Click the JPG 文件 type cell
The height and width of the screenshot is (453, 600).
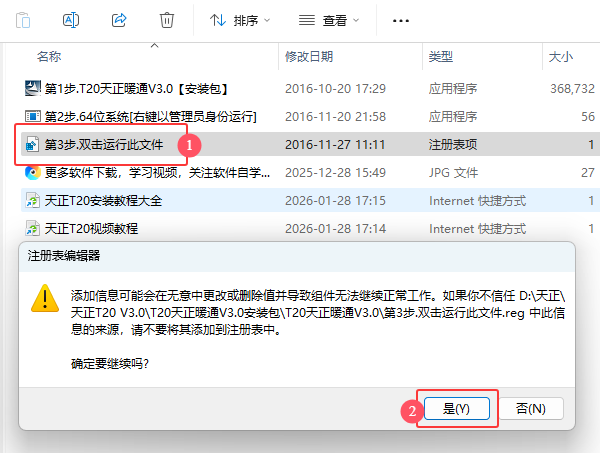coord(453,173)
